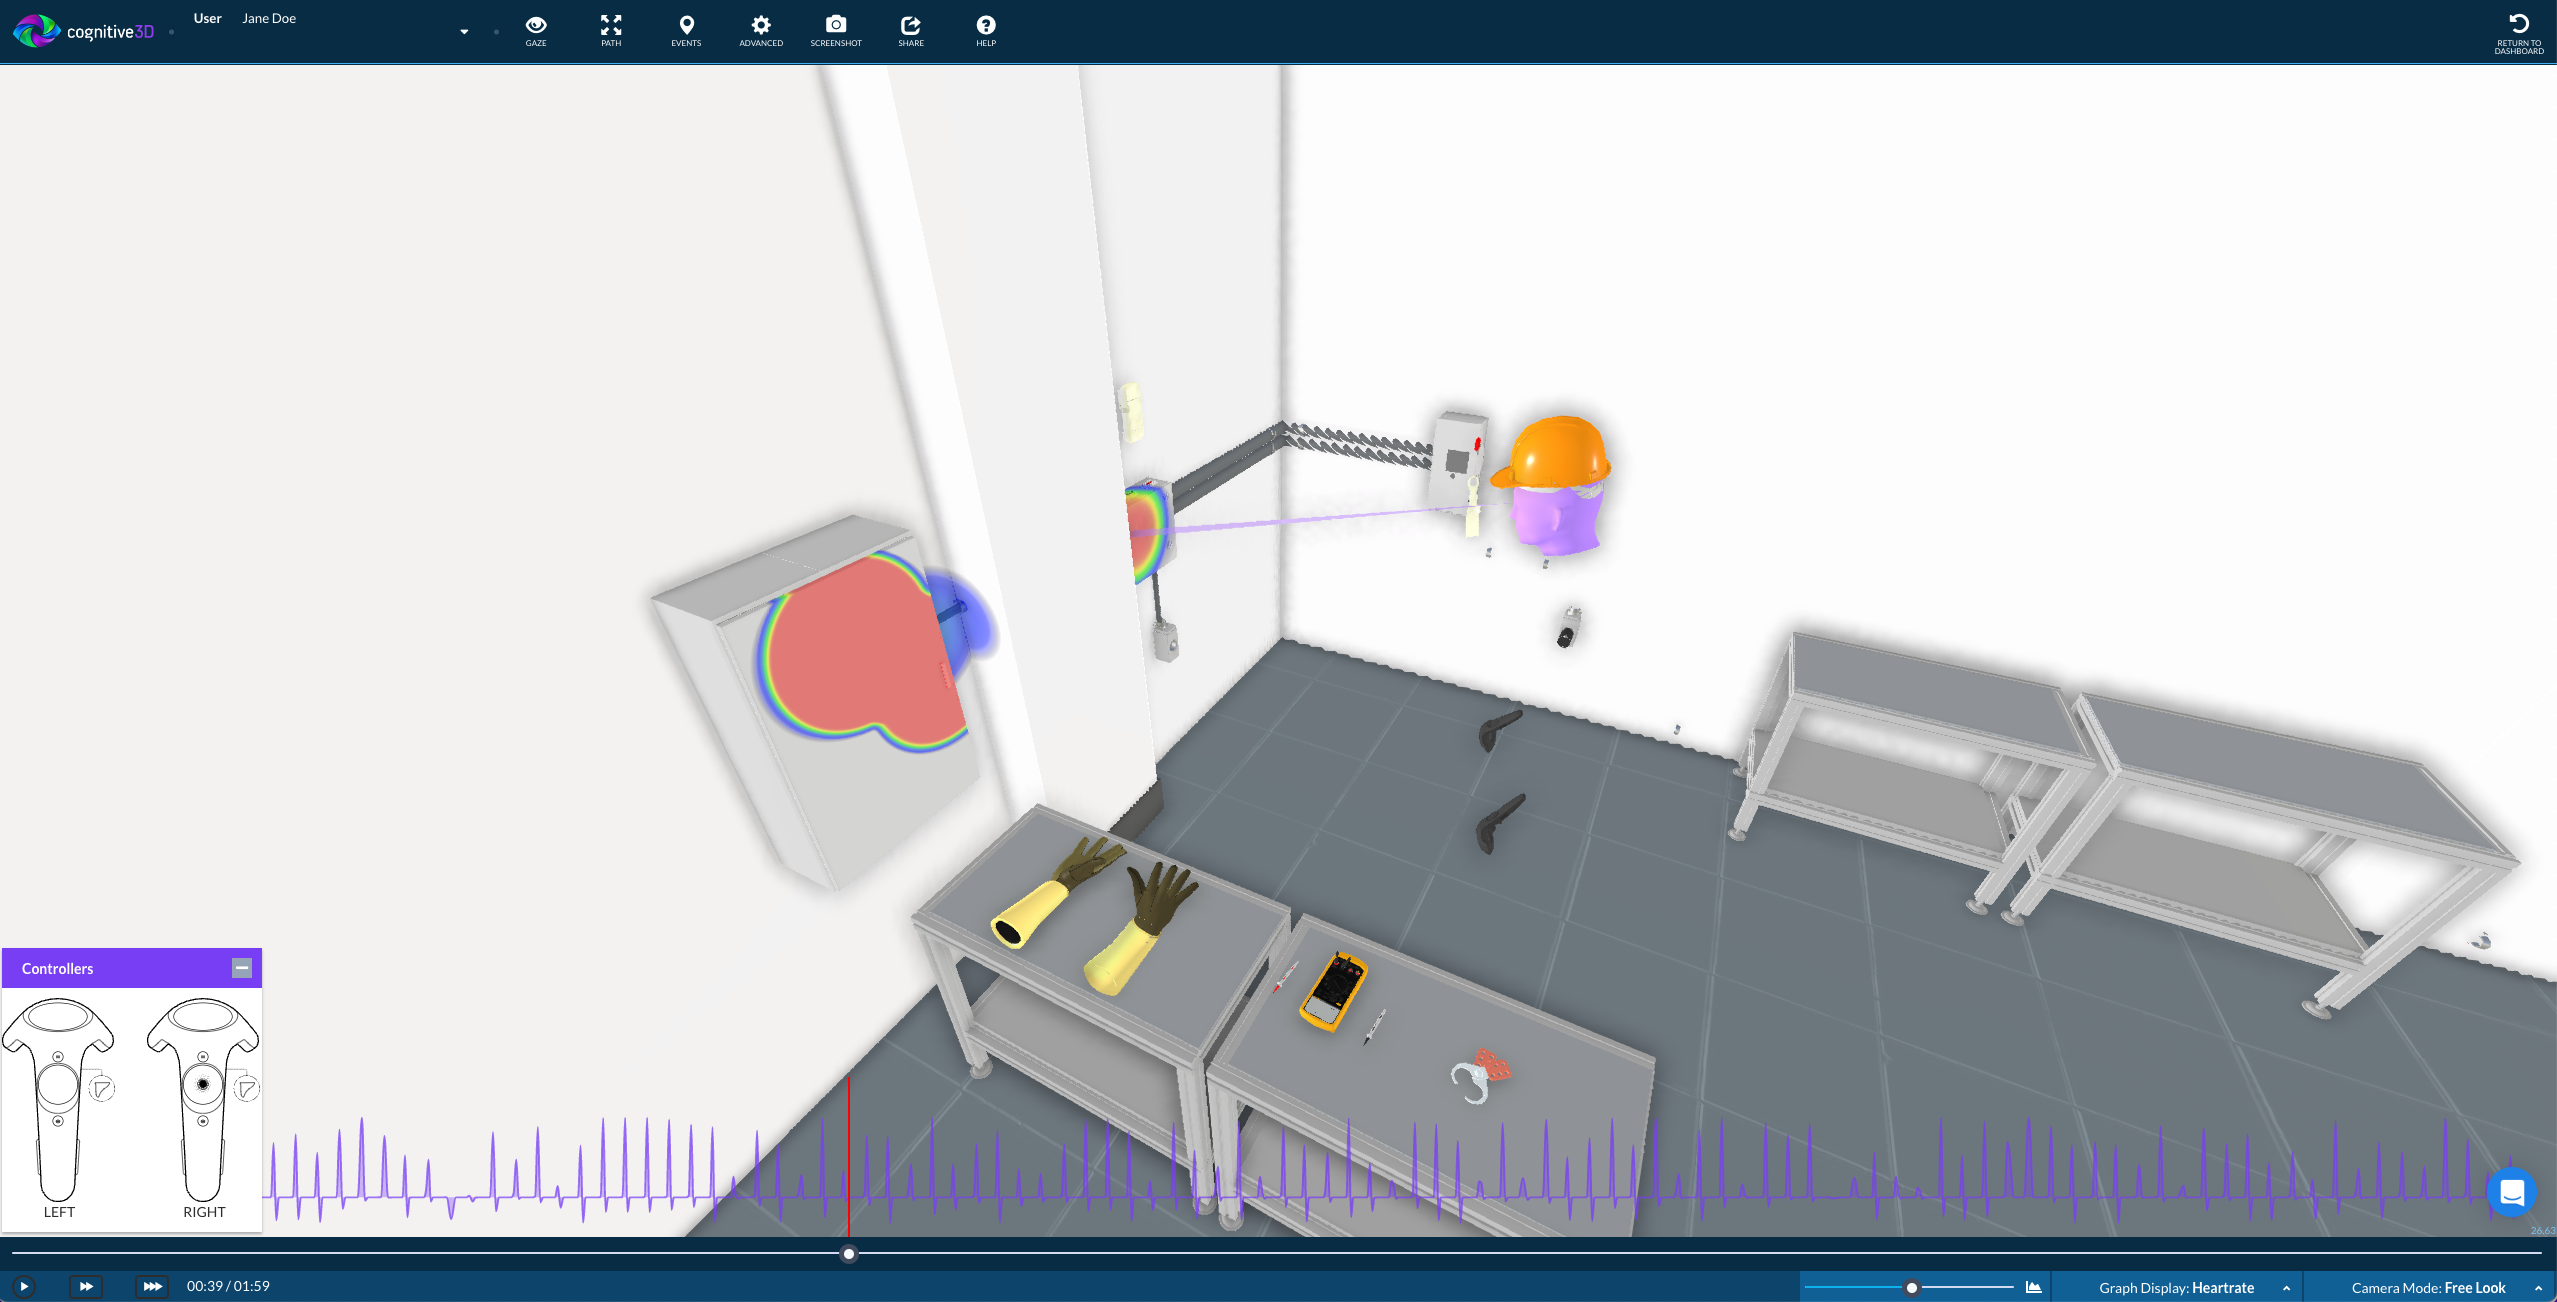Collapse the Controllers panel
The image size is (2557, 1302).
tap(242, 967)
